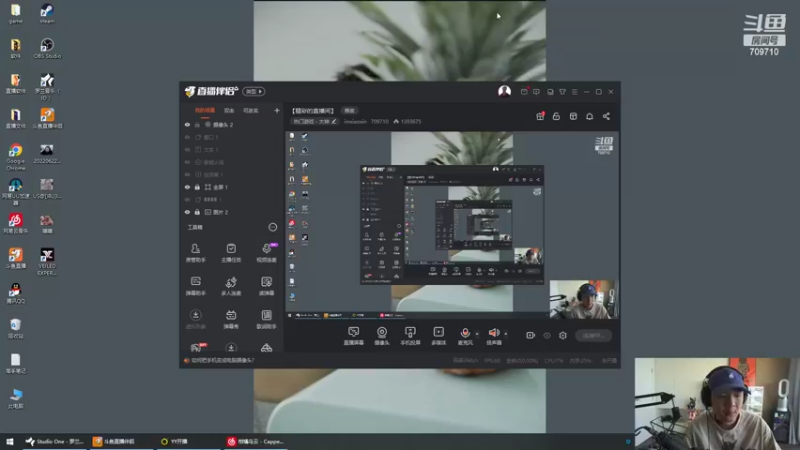Screen dimensions: 800x450
Task: Open the OBS Studio desktop shortcut
Action: click(x=47, y=48)
